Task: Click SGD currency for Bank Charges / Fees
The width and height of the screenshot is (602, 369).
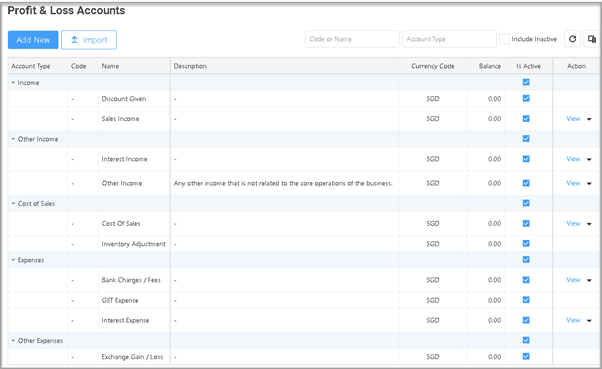Action: (433, 280)
